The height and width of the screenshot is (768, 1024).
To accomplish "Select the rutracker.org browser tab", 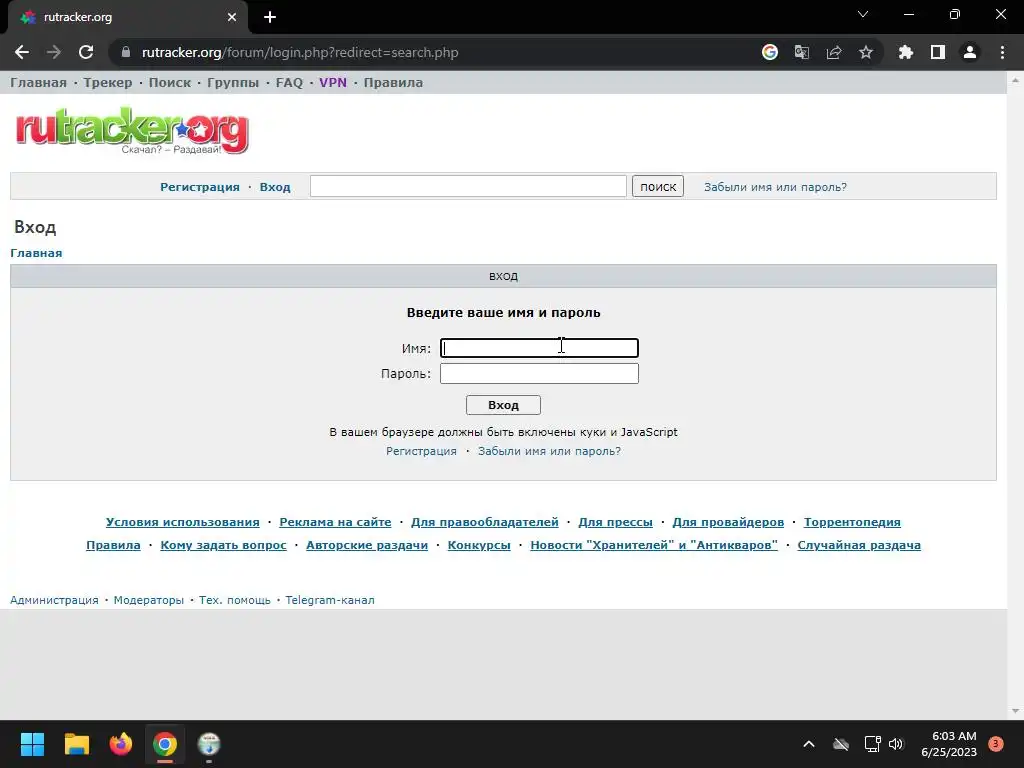I will 127,17.
